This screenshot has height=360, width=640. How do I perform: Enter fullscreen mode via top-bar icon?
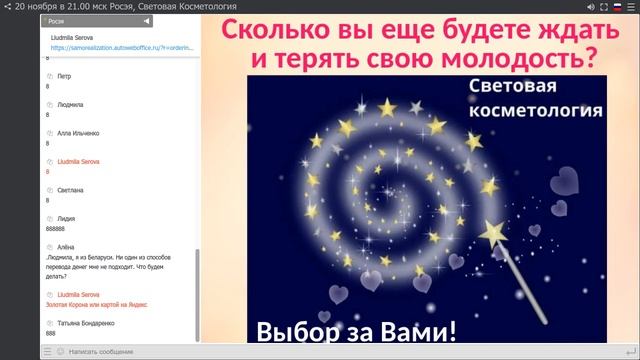604,7
